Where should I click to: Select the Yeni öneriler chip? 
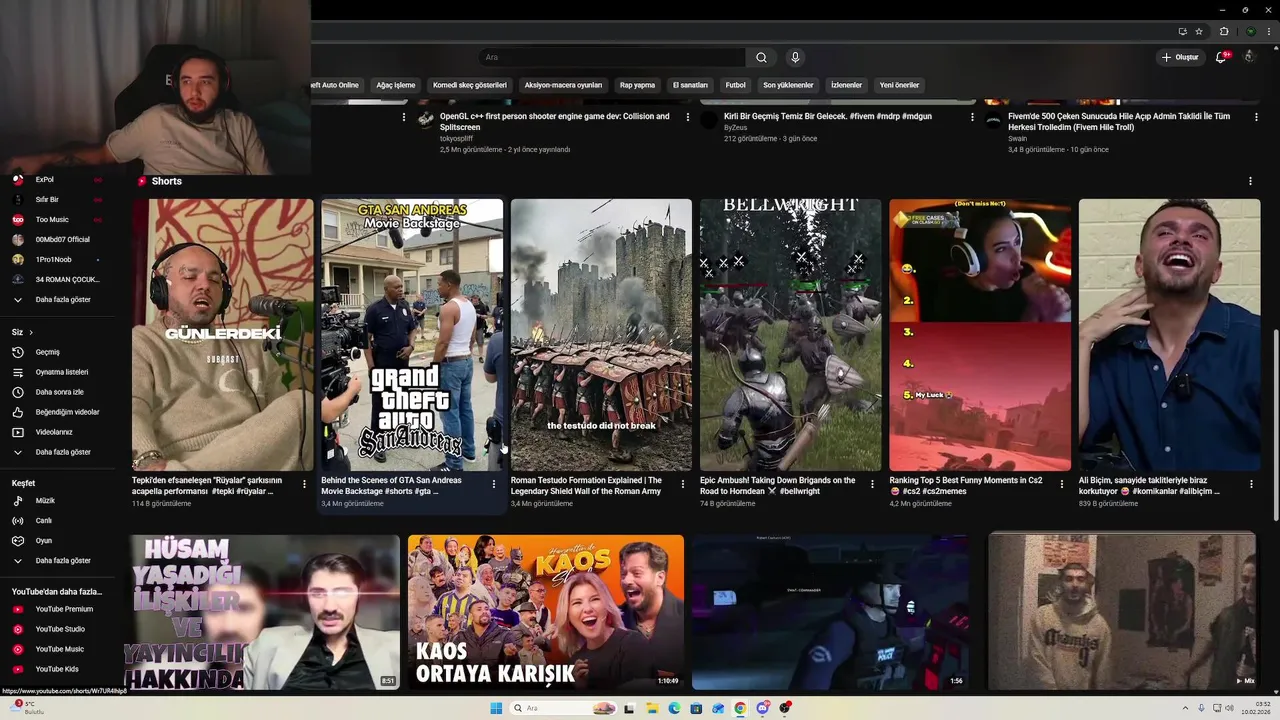[899, 85]
